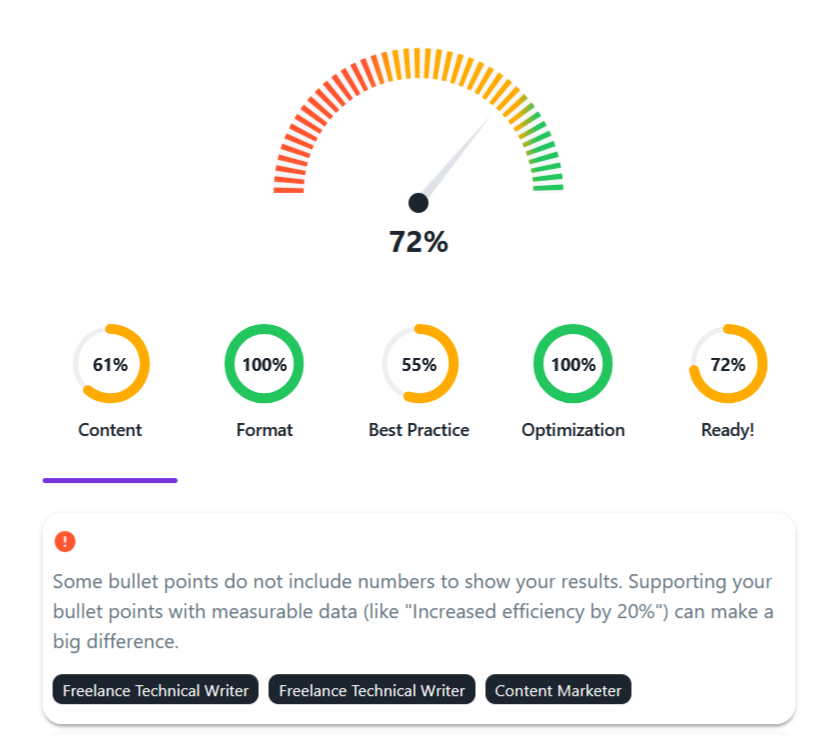Click the Ready! 72% progress ring
836x736 pixels.
coord(728,364)
